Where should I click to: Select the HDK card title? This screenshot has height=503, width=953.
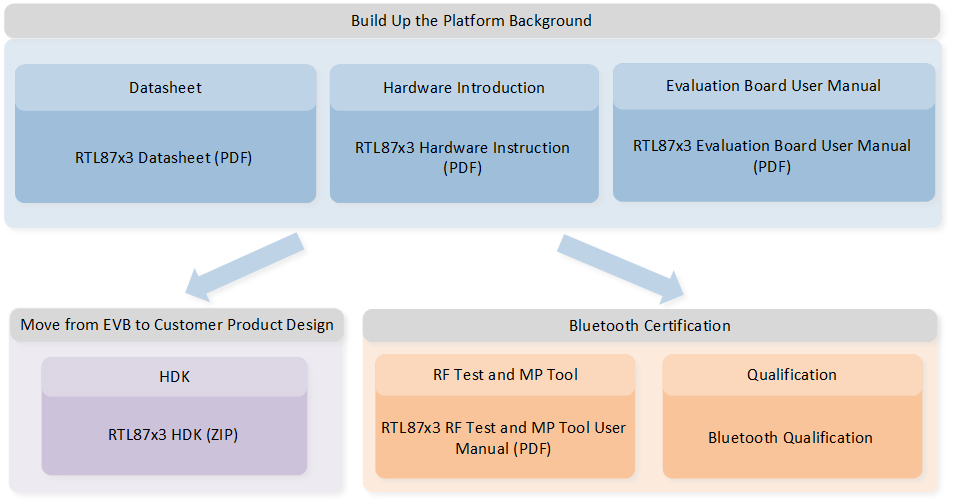point(174,377)
